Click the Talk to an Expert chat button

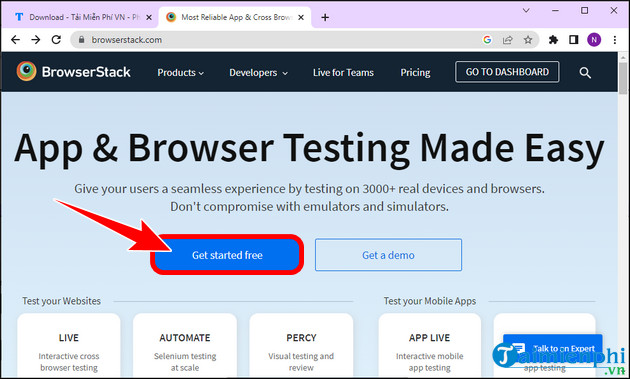click(553, 348)
